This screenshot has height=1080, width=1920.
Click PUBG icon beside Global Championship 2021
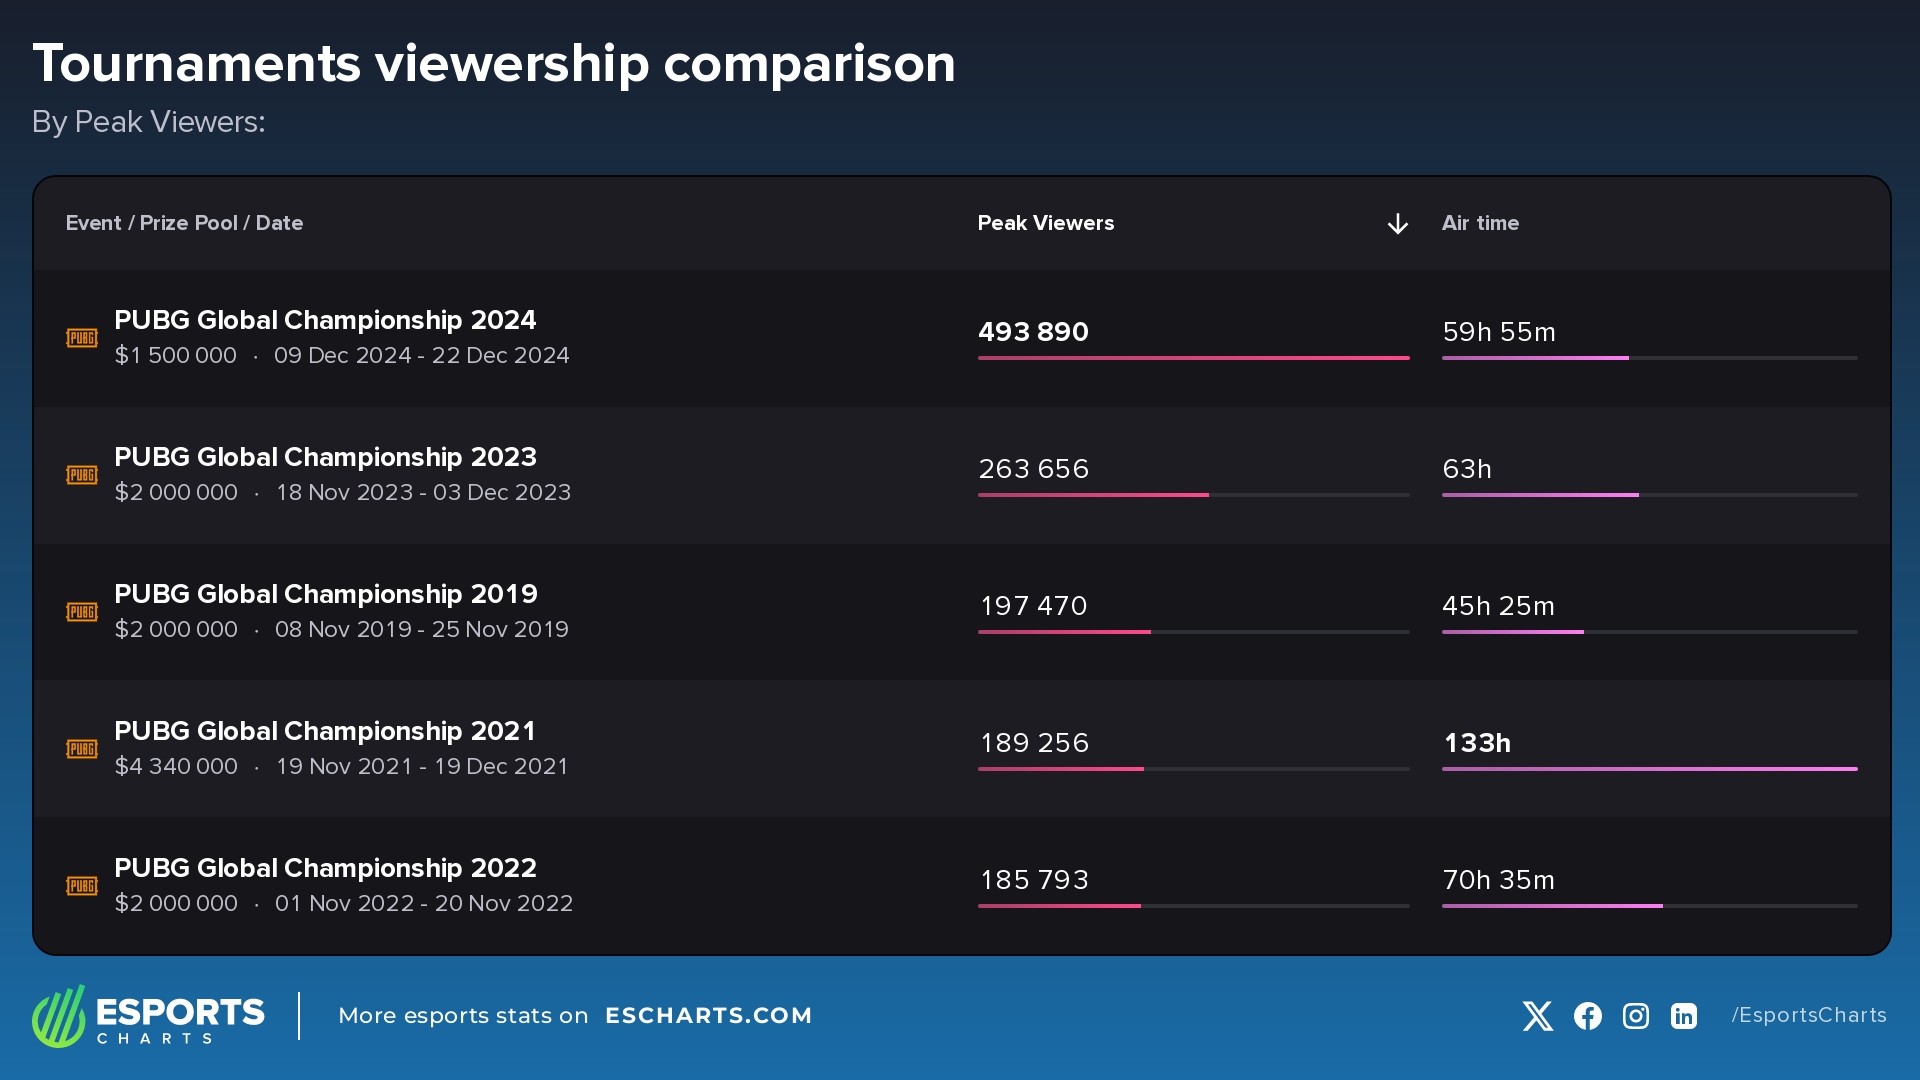click(82, 749)
